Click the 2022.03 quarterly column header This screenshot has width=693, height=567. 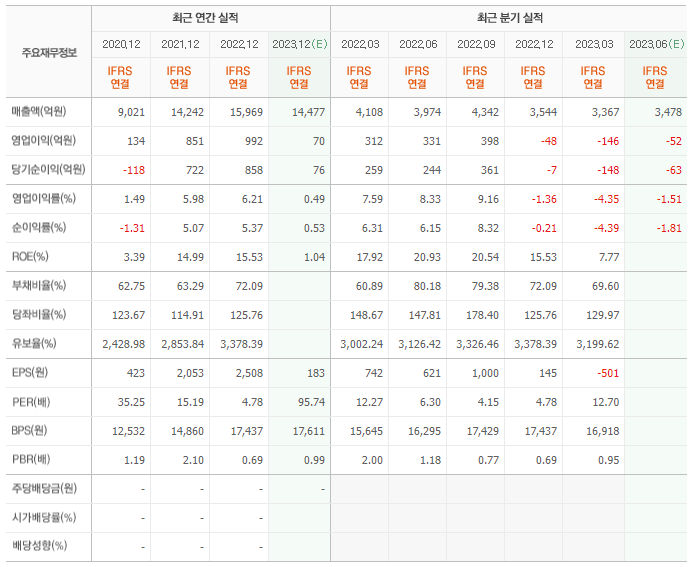[360, 44]
